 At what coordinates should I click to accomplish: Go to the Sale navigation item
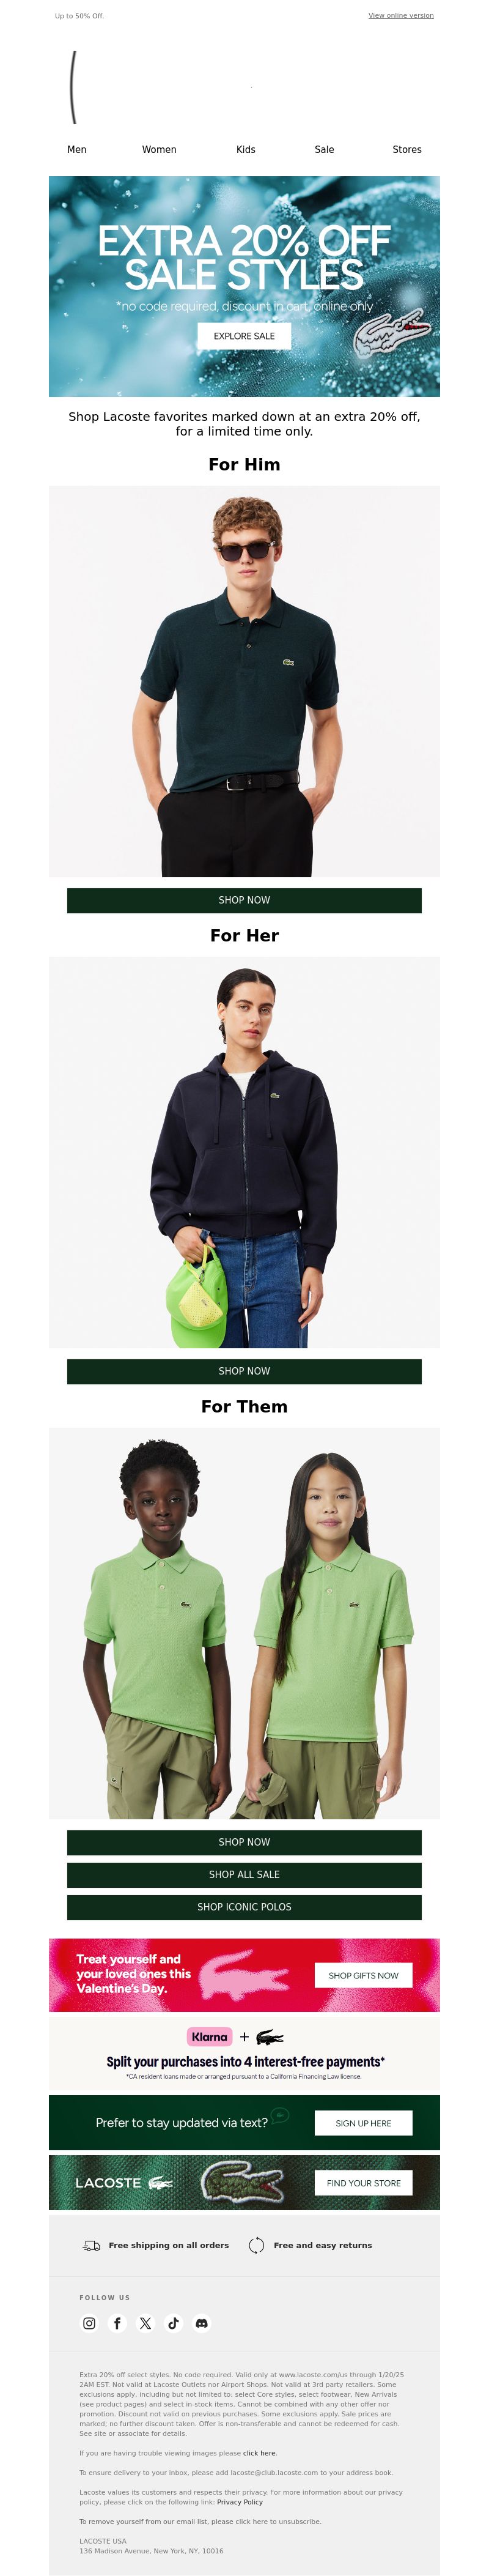click(x=324, y=149)
